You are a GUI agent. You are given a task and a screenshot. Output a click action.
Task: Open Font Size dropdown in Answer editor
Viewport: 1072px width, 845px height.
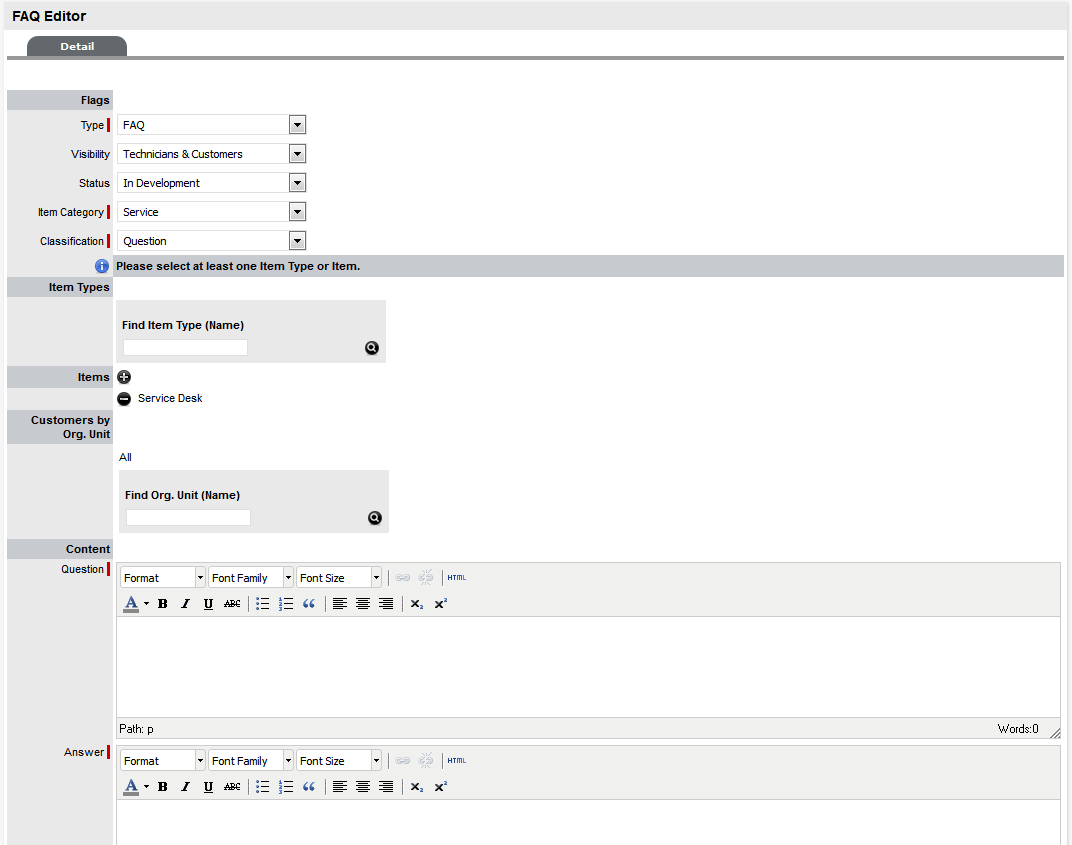point(339,761)
